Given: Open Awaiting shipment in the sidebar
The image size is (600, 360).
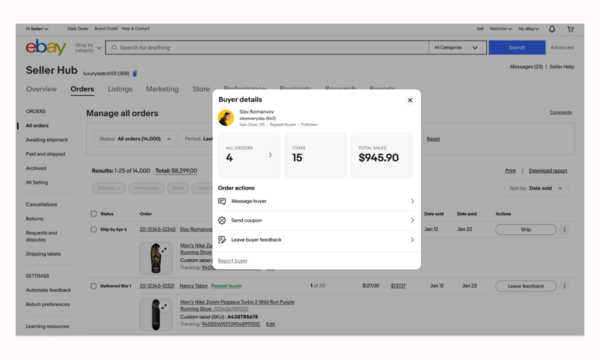Looking at the screenshot, I should pos(47,140).
